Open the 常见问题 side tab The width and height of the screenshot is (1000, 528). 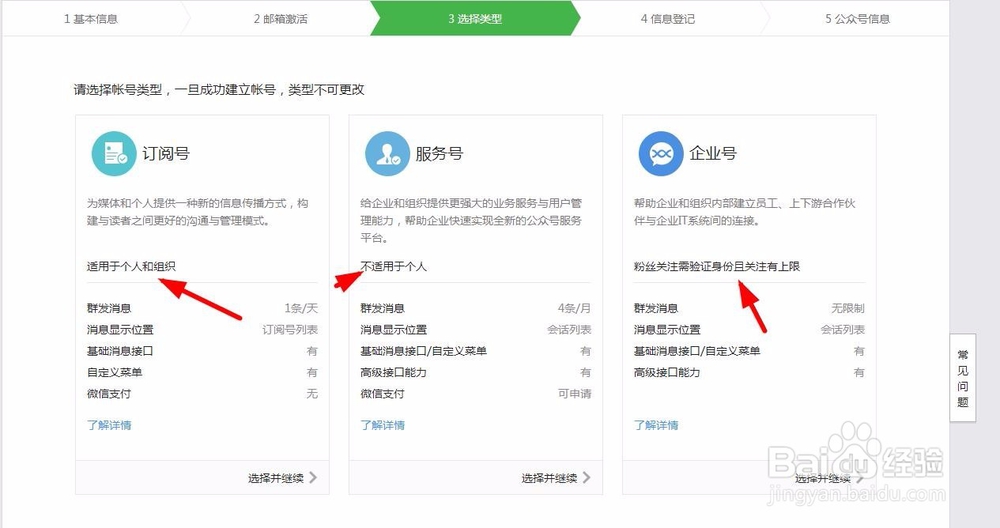962,378
